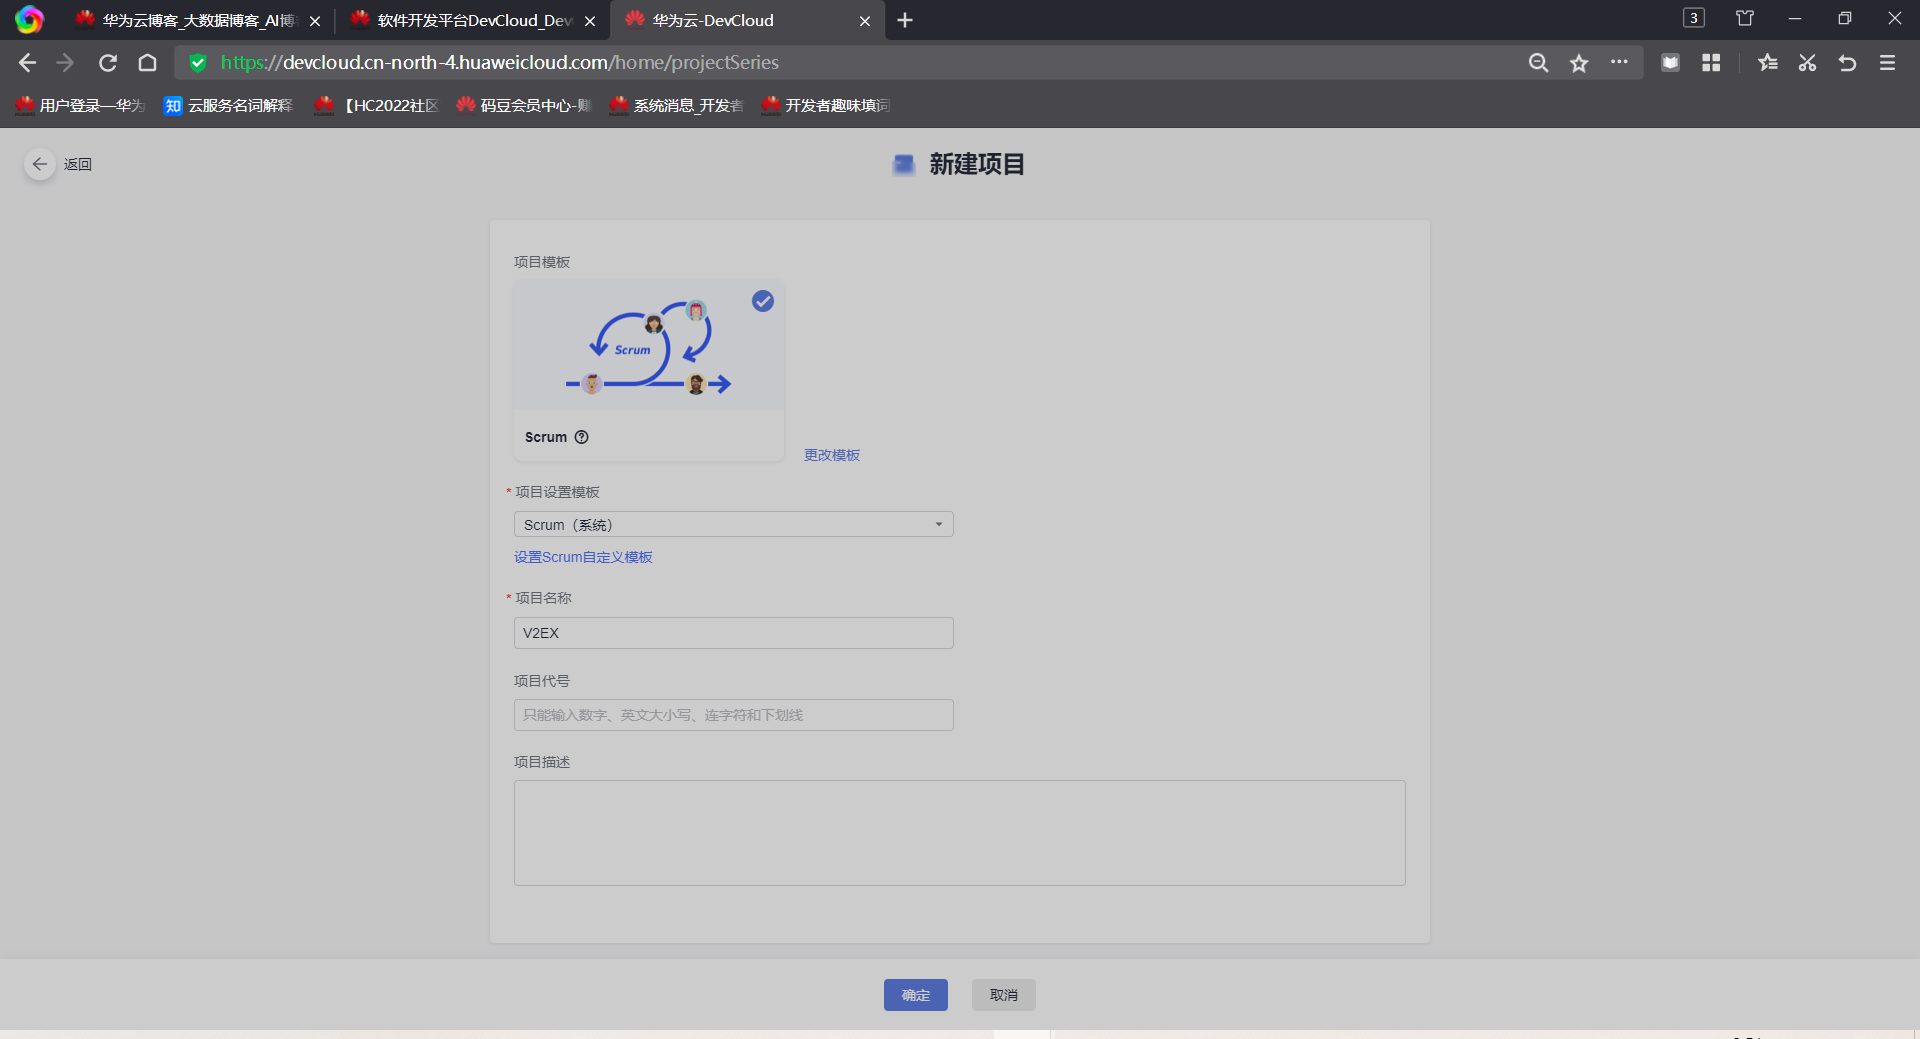This screenshot has height=1039, width=1920.
Task: Open 设置Scrum自定义模板 link
Action: 583,557
